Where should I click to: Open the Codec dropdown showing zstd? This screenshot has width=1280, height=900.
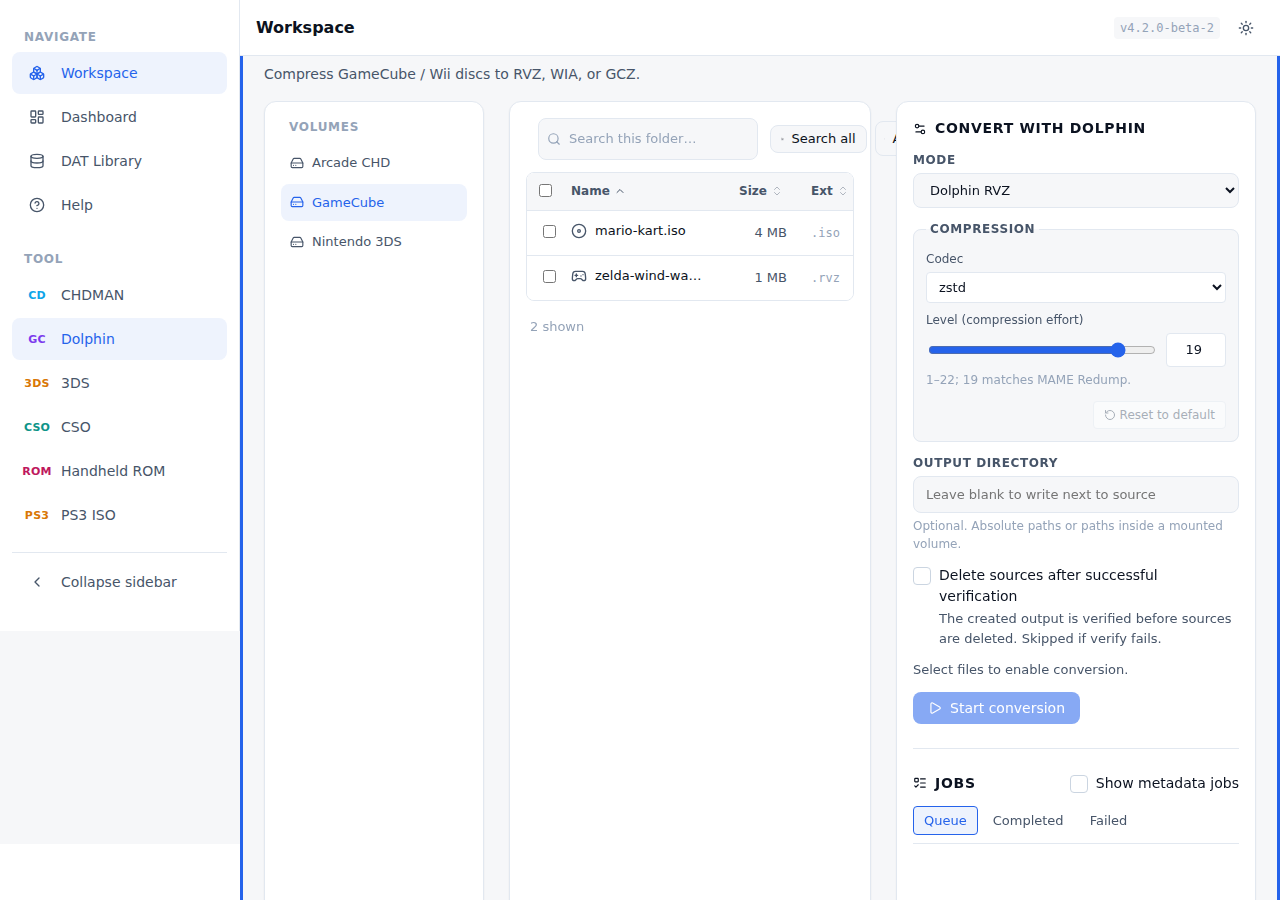coord(1076,287)
